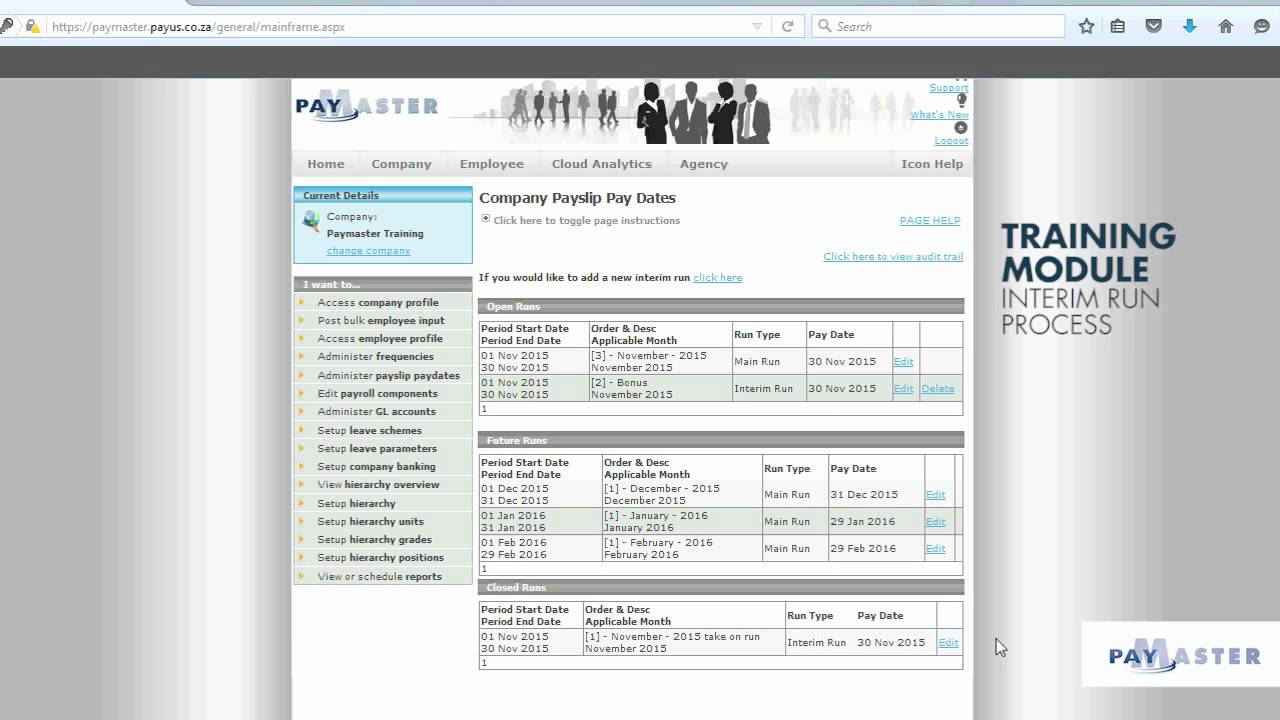
Task: Toggle page instructions expander icon
Action: click(486, 218)
